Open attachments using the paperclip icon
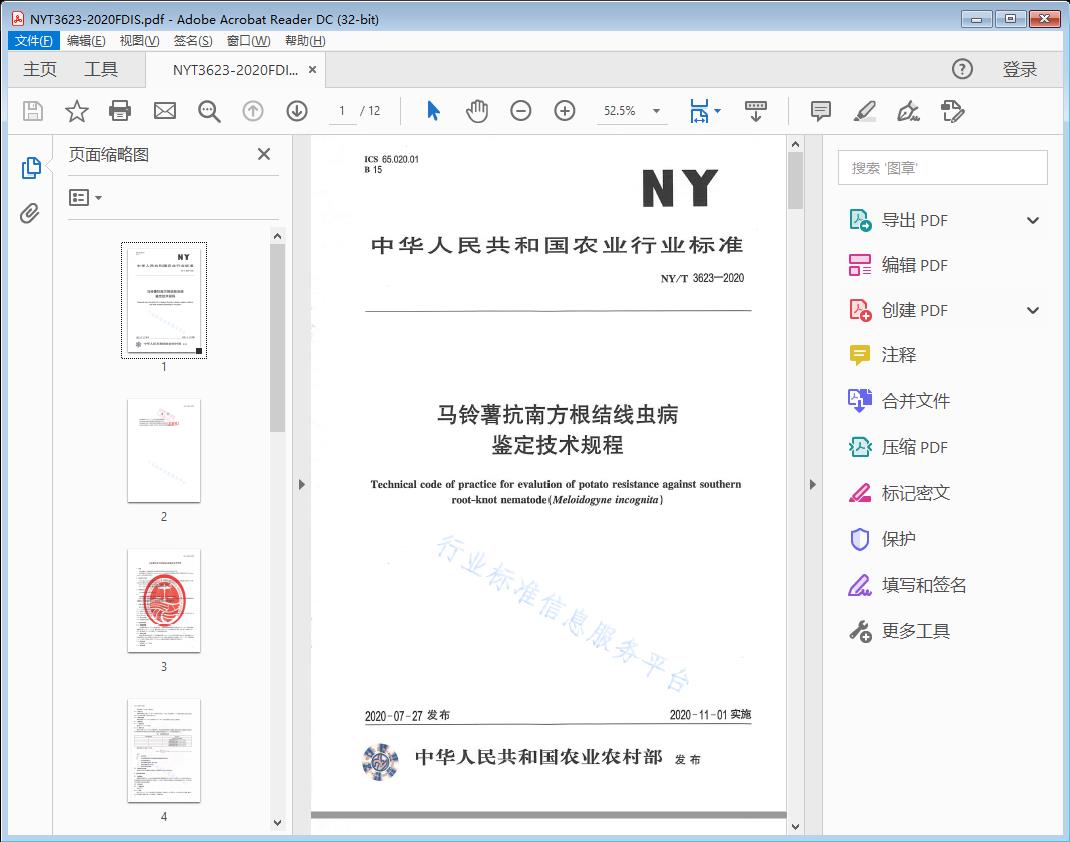The image size is (1070, 842). (x=30, y=210)
